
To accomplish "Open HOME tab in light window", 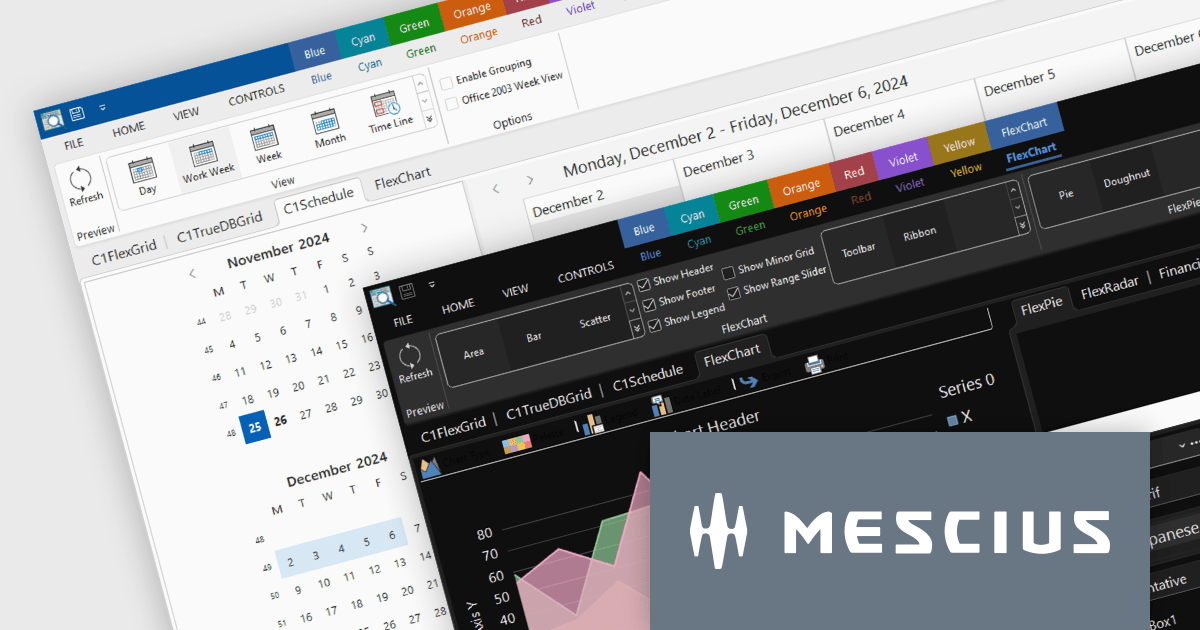I will click(x=128, y=129).
